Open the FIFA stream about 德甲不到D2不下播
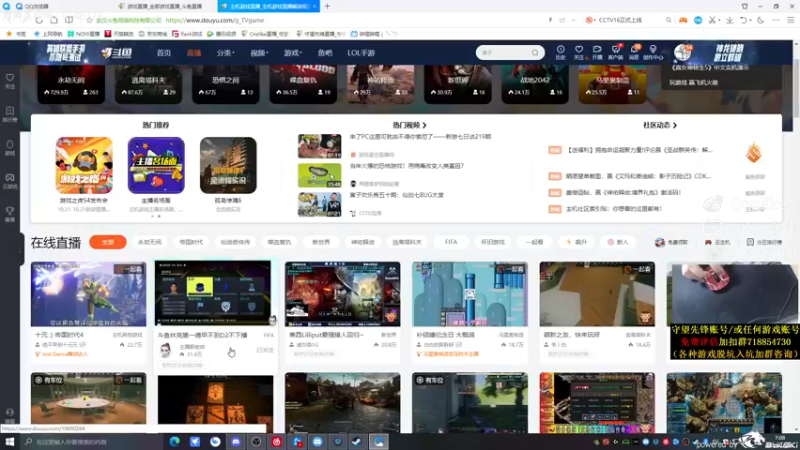 213,293
